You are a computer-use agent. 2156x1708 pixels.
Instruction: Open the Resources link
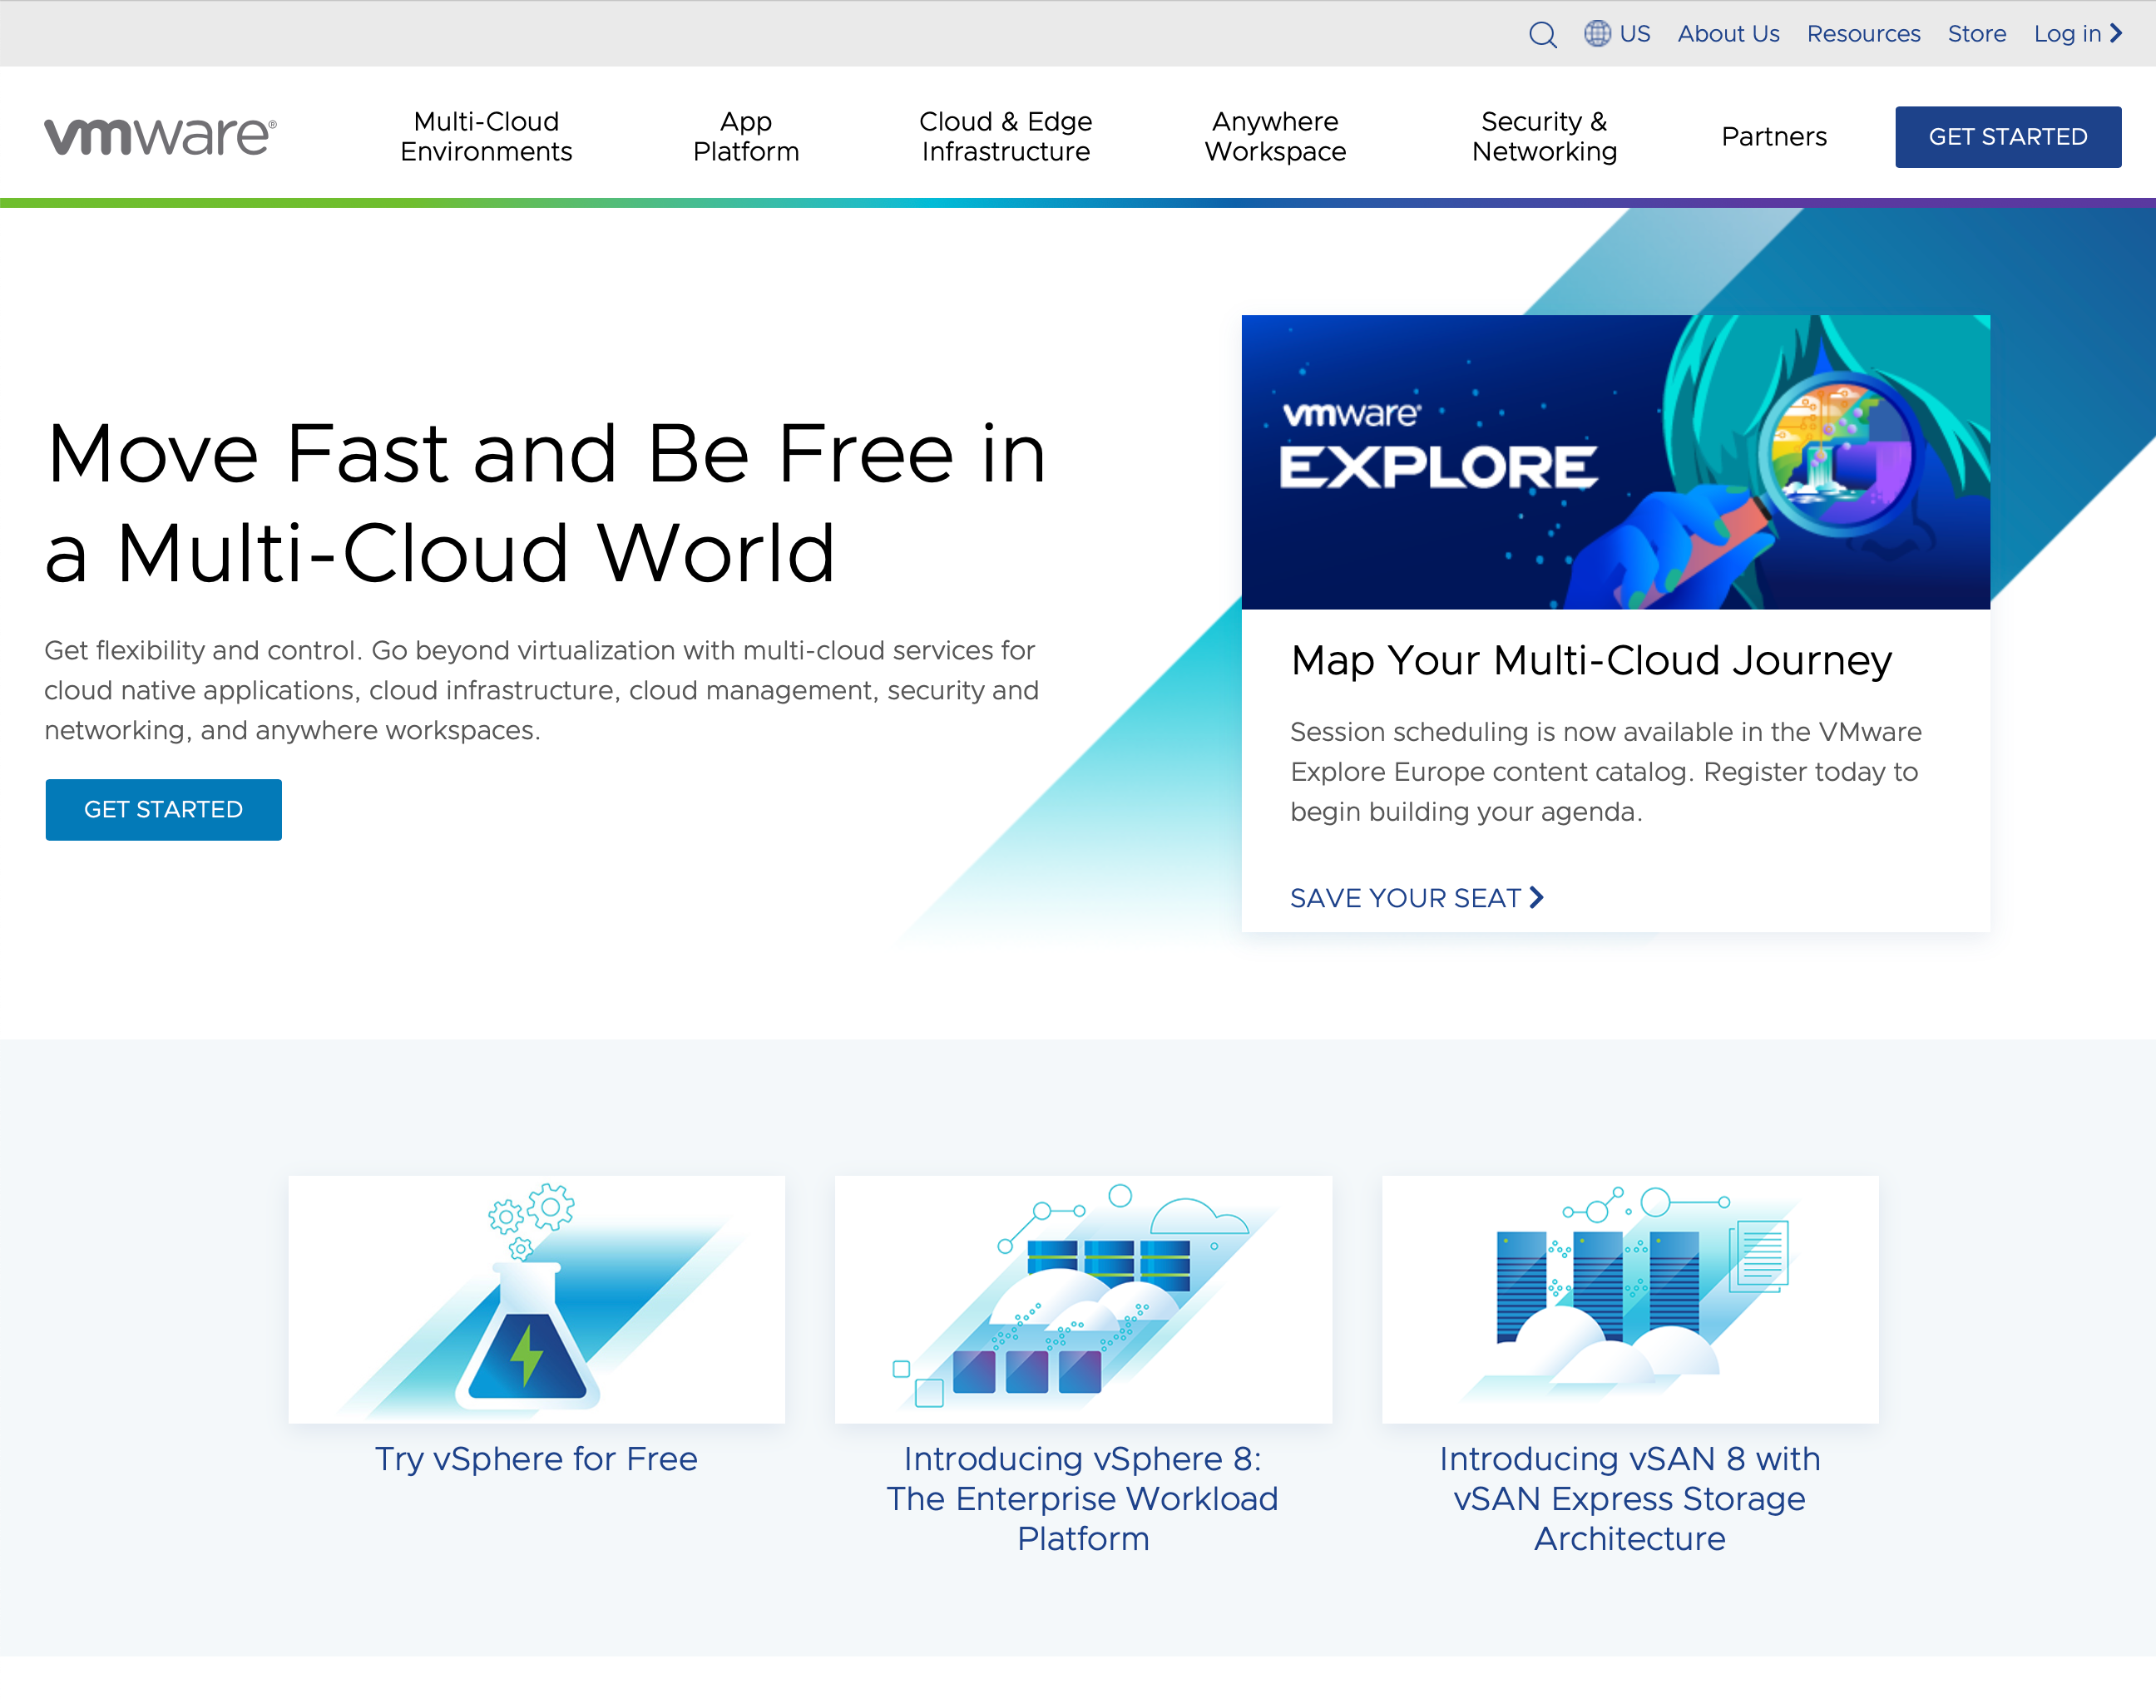(x=1863, y=34)
